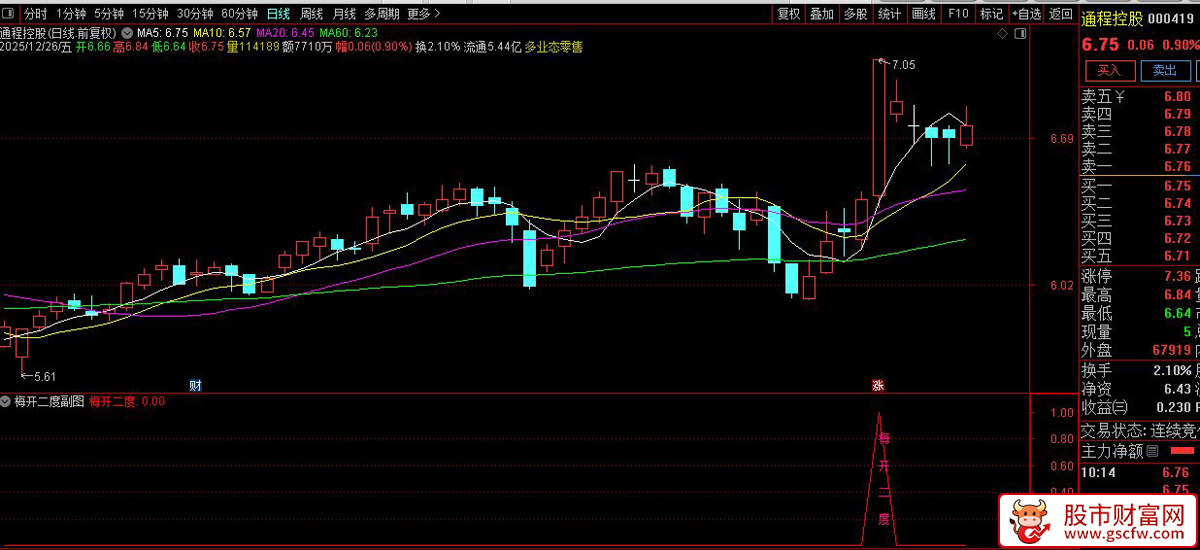
Task: Click the 卖出 sell button
Action: pos(1165,70)
